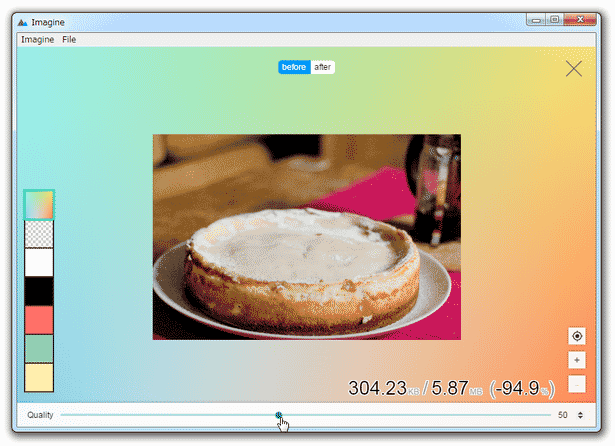
Task: Click the reset zoom target icon
Action: (x=577, y=336)
